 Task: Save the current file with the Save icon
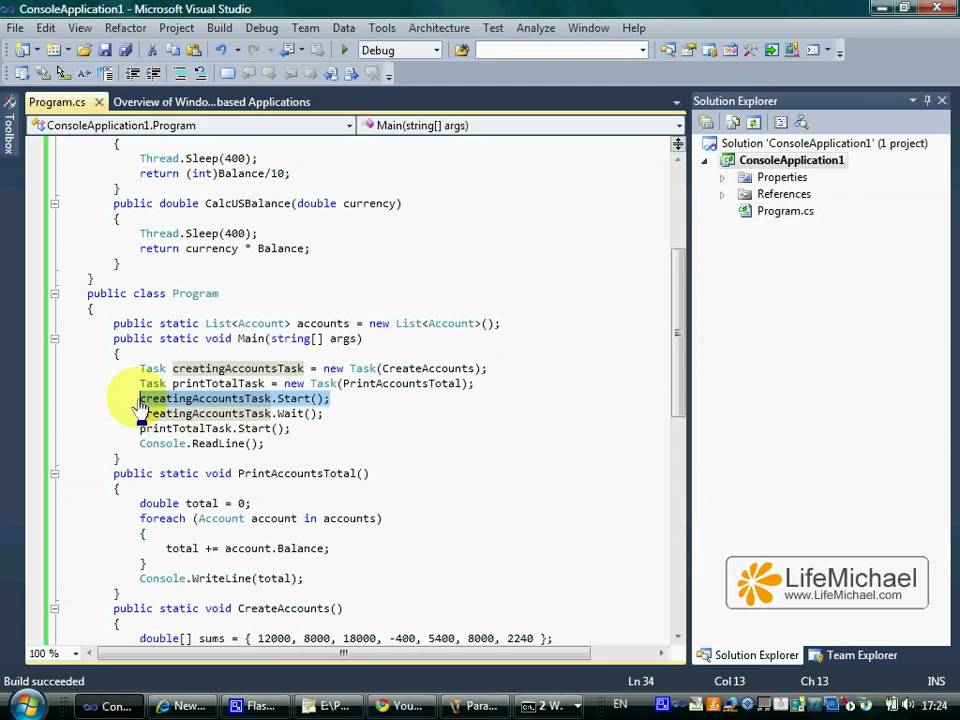[105, 50]
